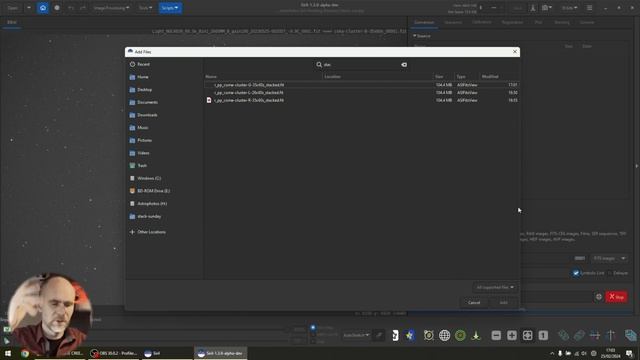Switch to the Console tab
The image size is (640, 360).
(587, 22)
